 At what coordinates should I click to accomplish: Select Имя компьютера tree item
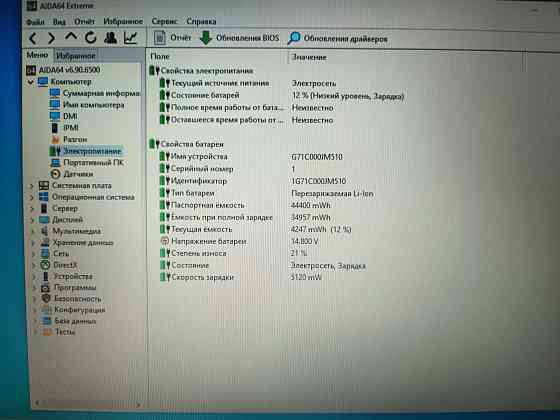point(87,105)
